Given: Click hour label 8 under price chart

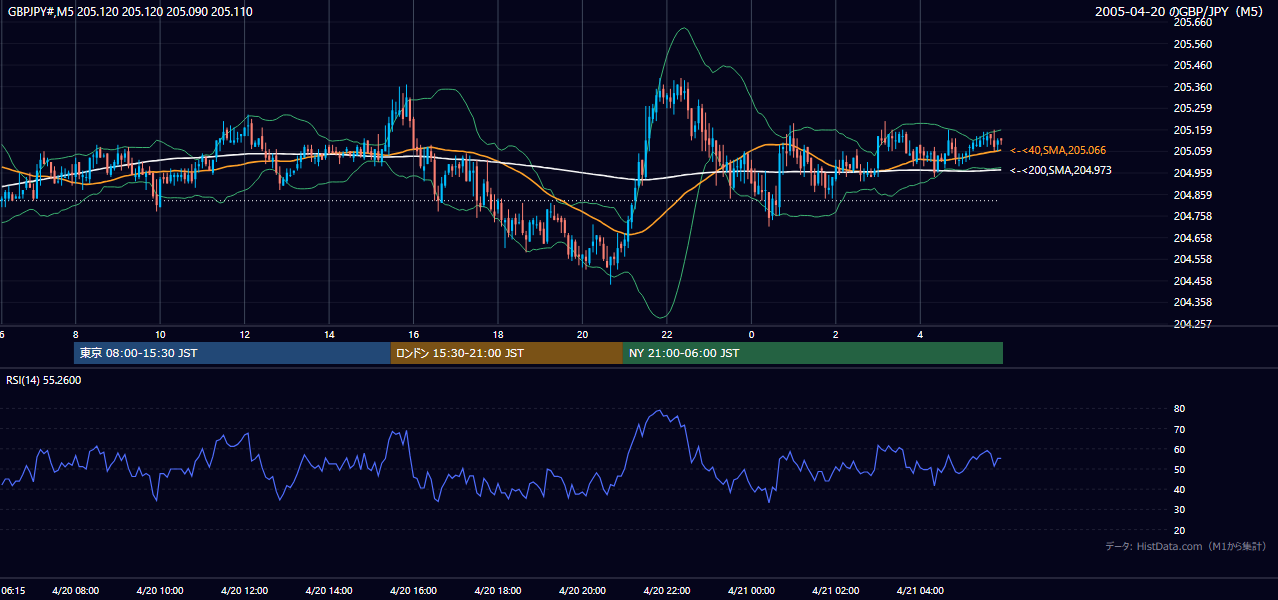Looking at the screenshot, I should click(x=76, y=334).
